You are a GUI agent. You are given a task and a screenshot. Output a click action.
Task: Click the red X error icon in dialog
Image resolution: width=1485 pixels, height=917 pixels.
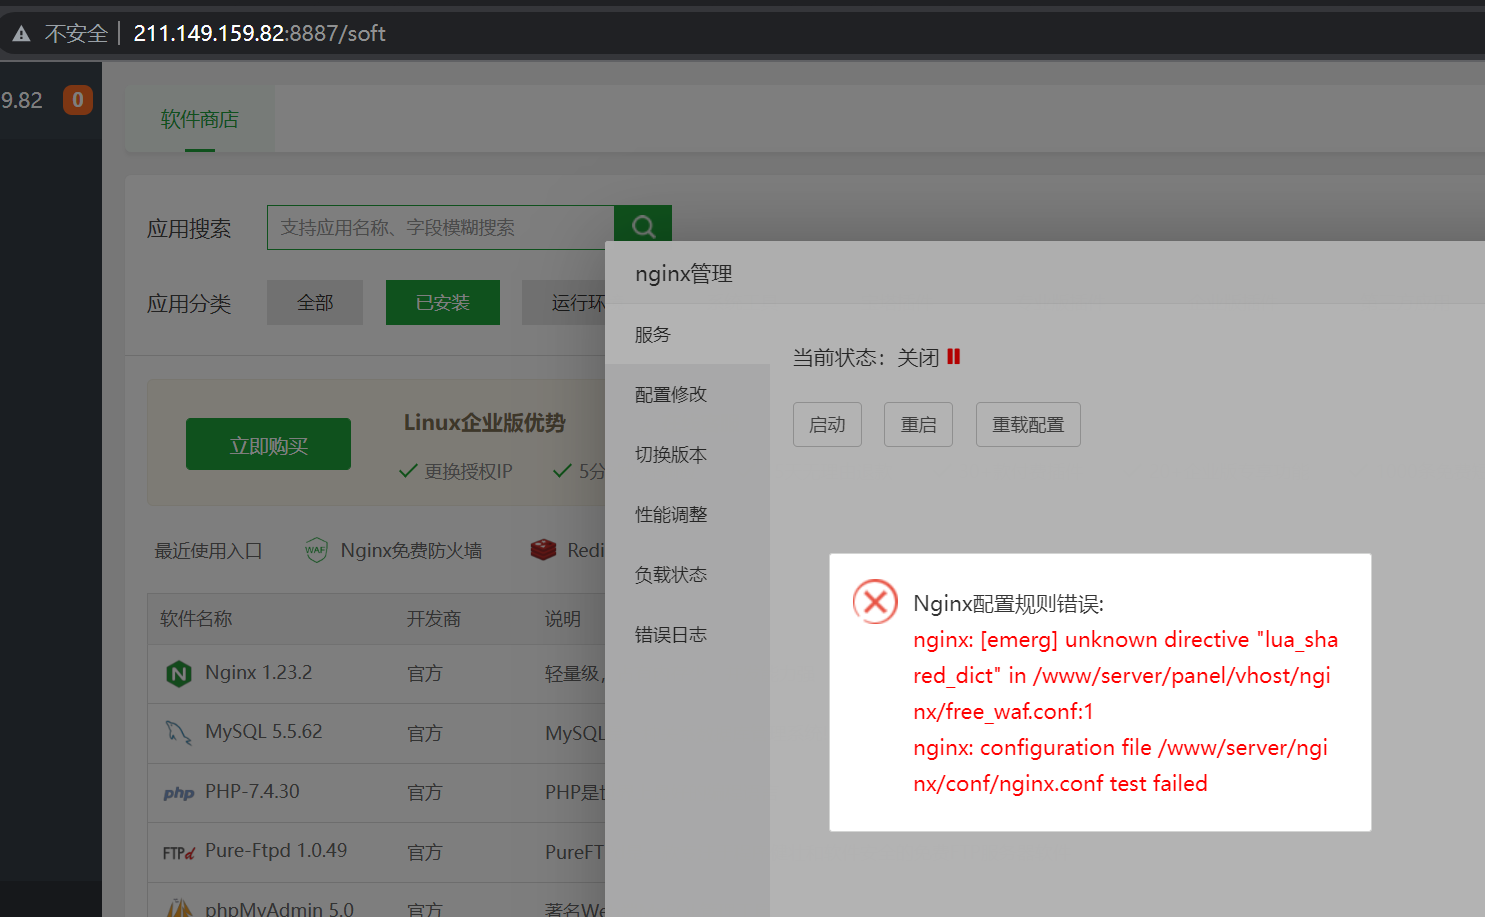[875, 602]
